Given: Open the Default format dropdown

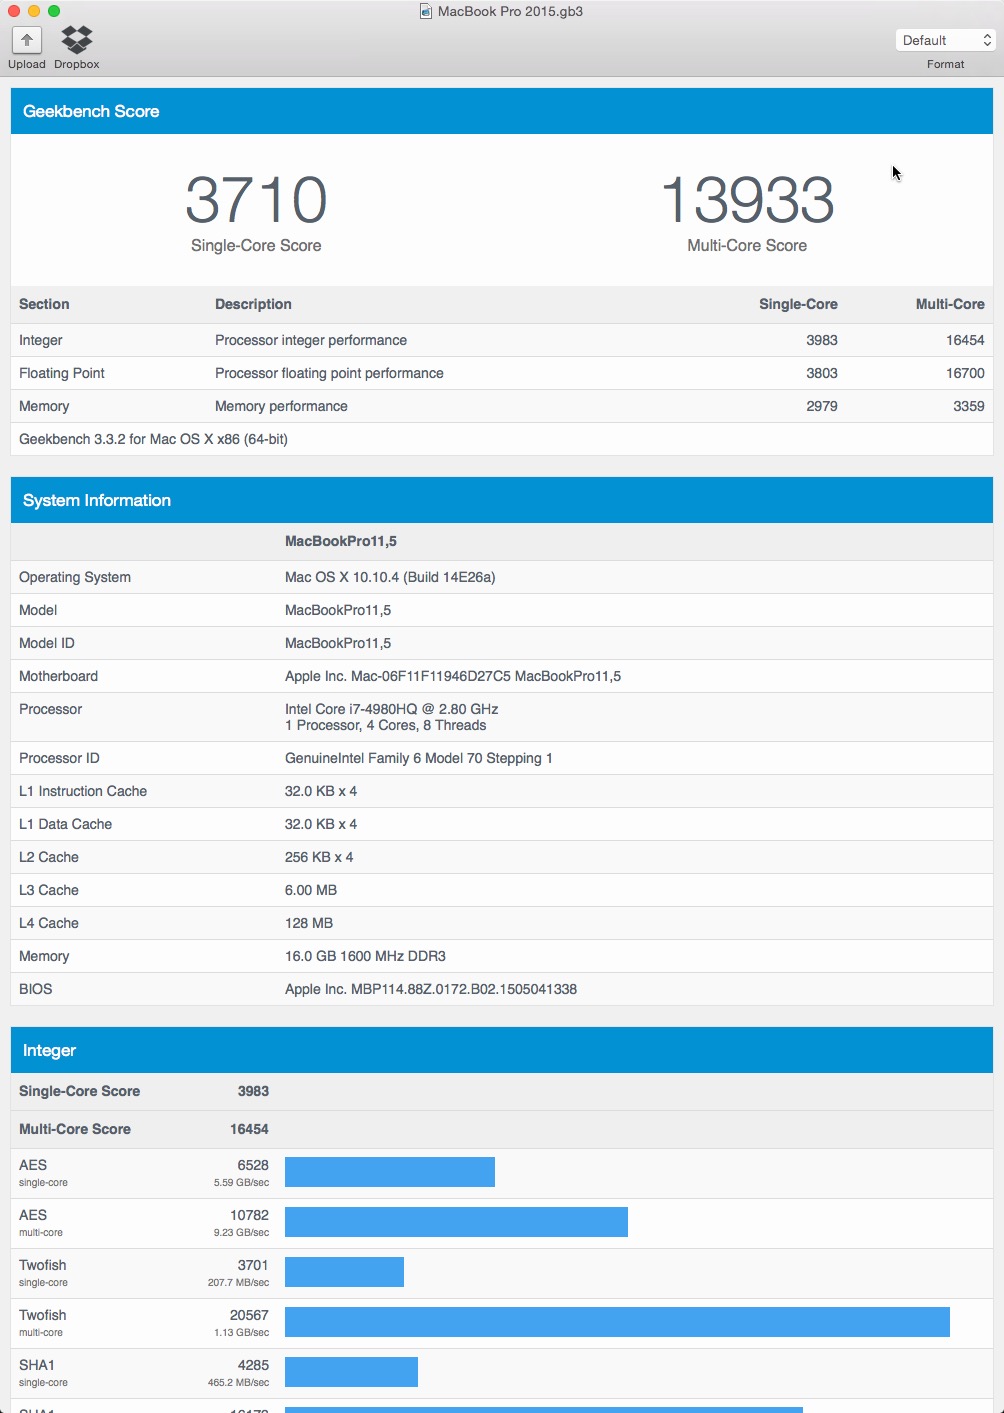Looking at the screenshot, I should (946, 40).
